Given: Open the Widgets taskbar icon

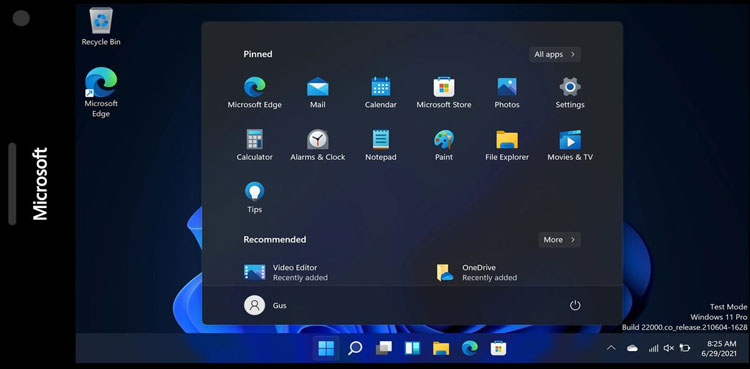Looking at the screenshot, I should tap(412, 348).
